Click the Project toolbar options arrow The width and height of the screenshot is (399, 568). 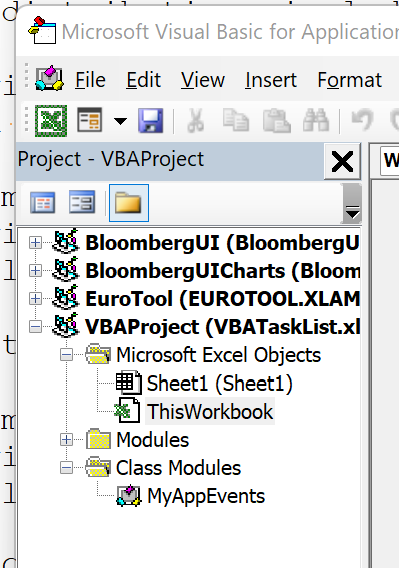pos(352,203)
